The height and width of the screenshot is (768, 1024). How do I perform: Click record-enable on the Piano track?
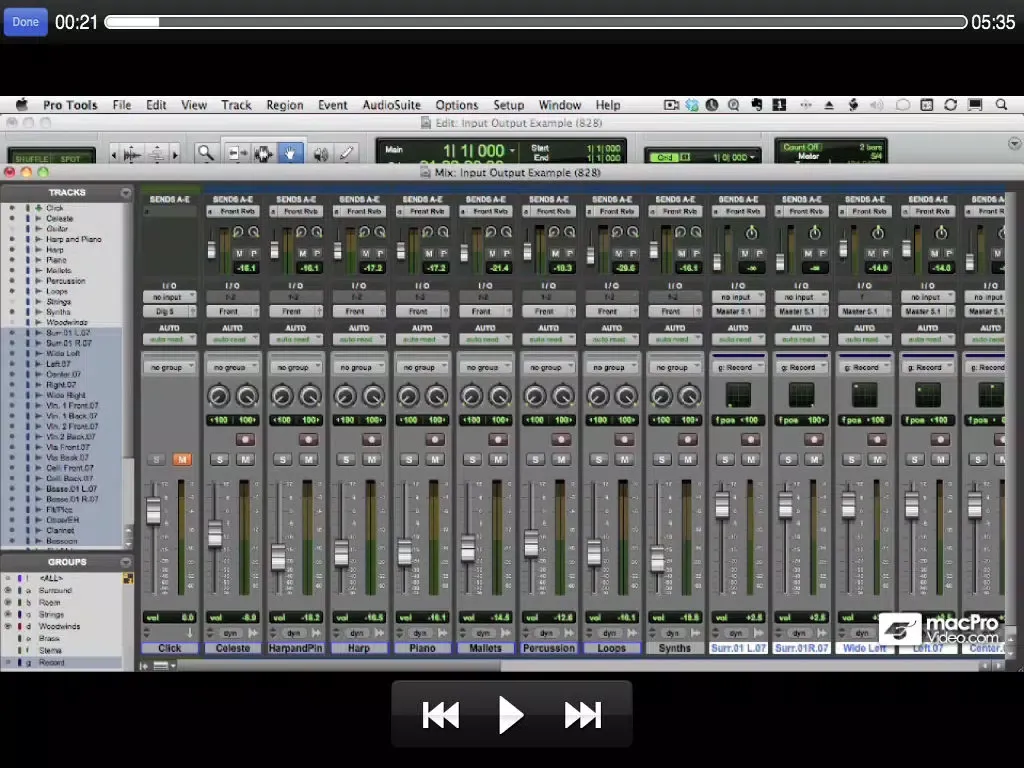[x=435, y=440]
